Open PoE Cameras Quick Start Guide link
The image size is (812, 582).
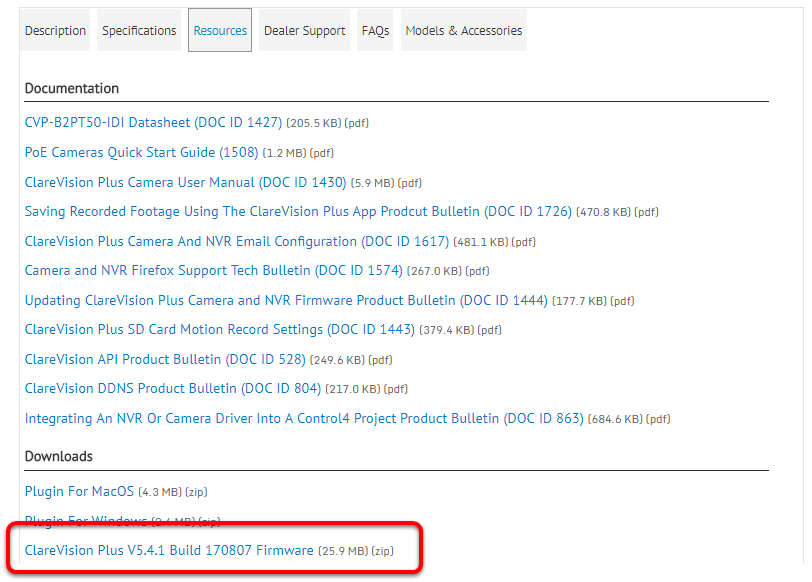(x=141, y=152)
